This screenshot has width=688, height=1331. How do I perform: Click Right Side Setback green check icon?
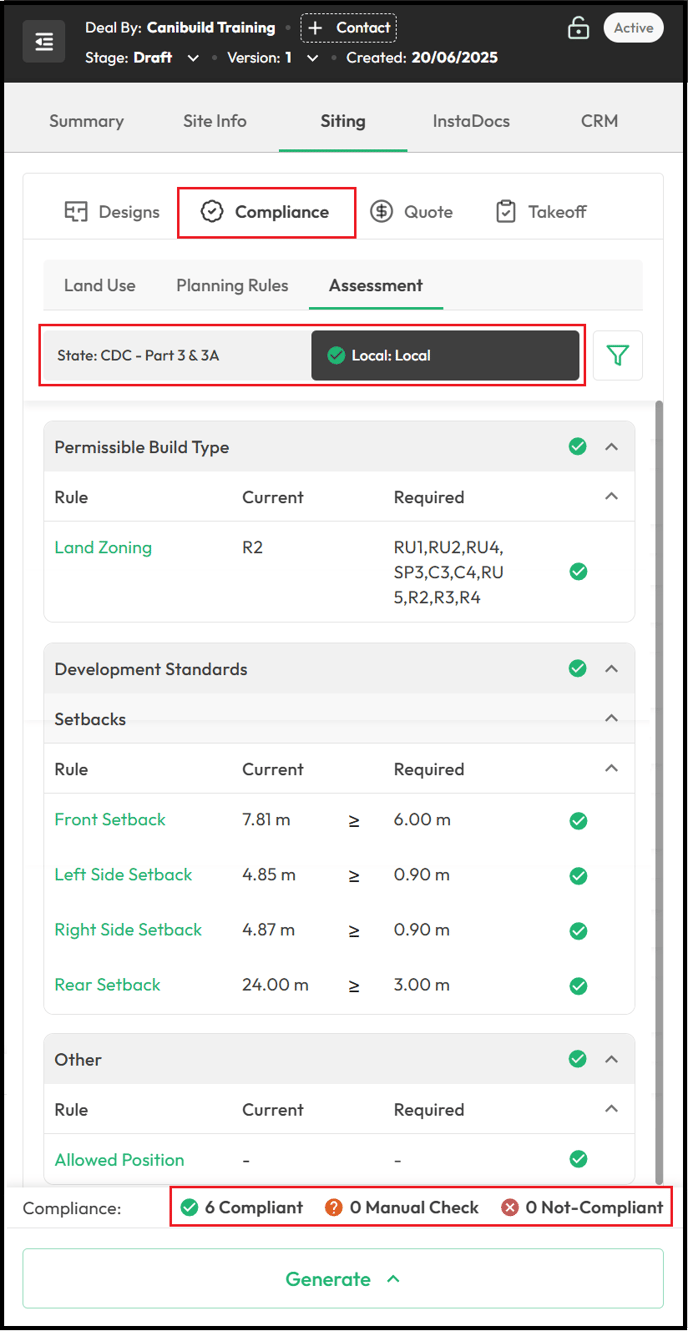coord(578,931)
